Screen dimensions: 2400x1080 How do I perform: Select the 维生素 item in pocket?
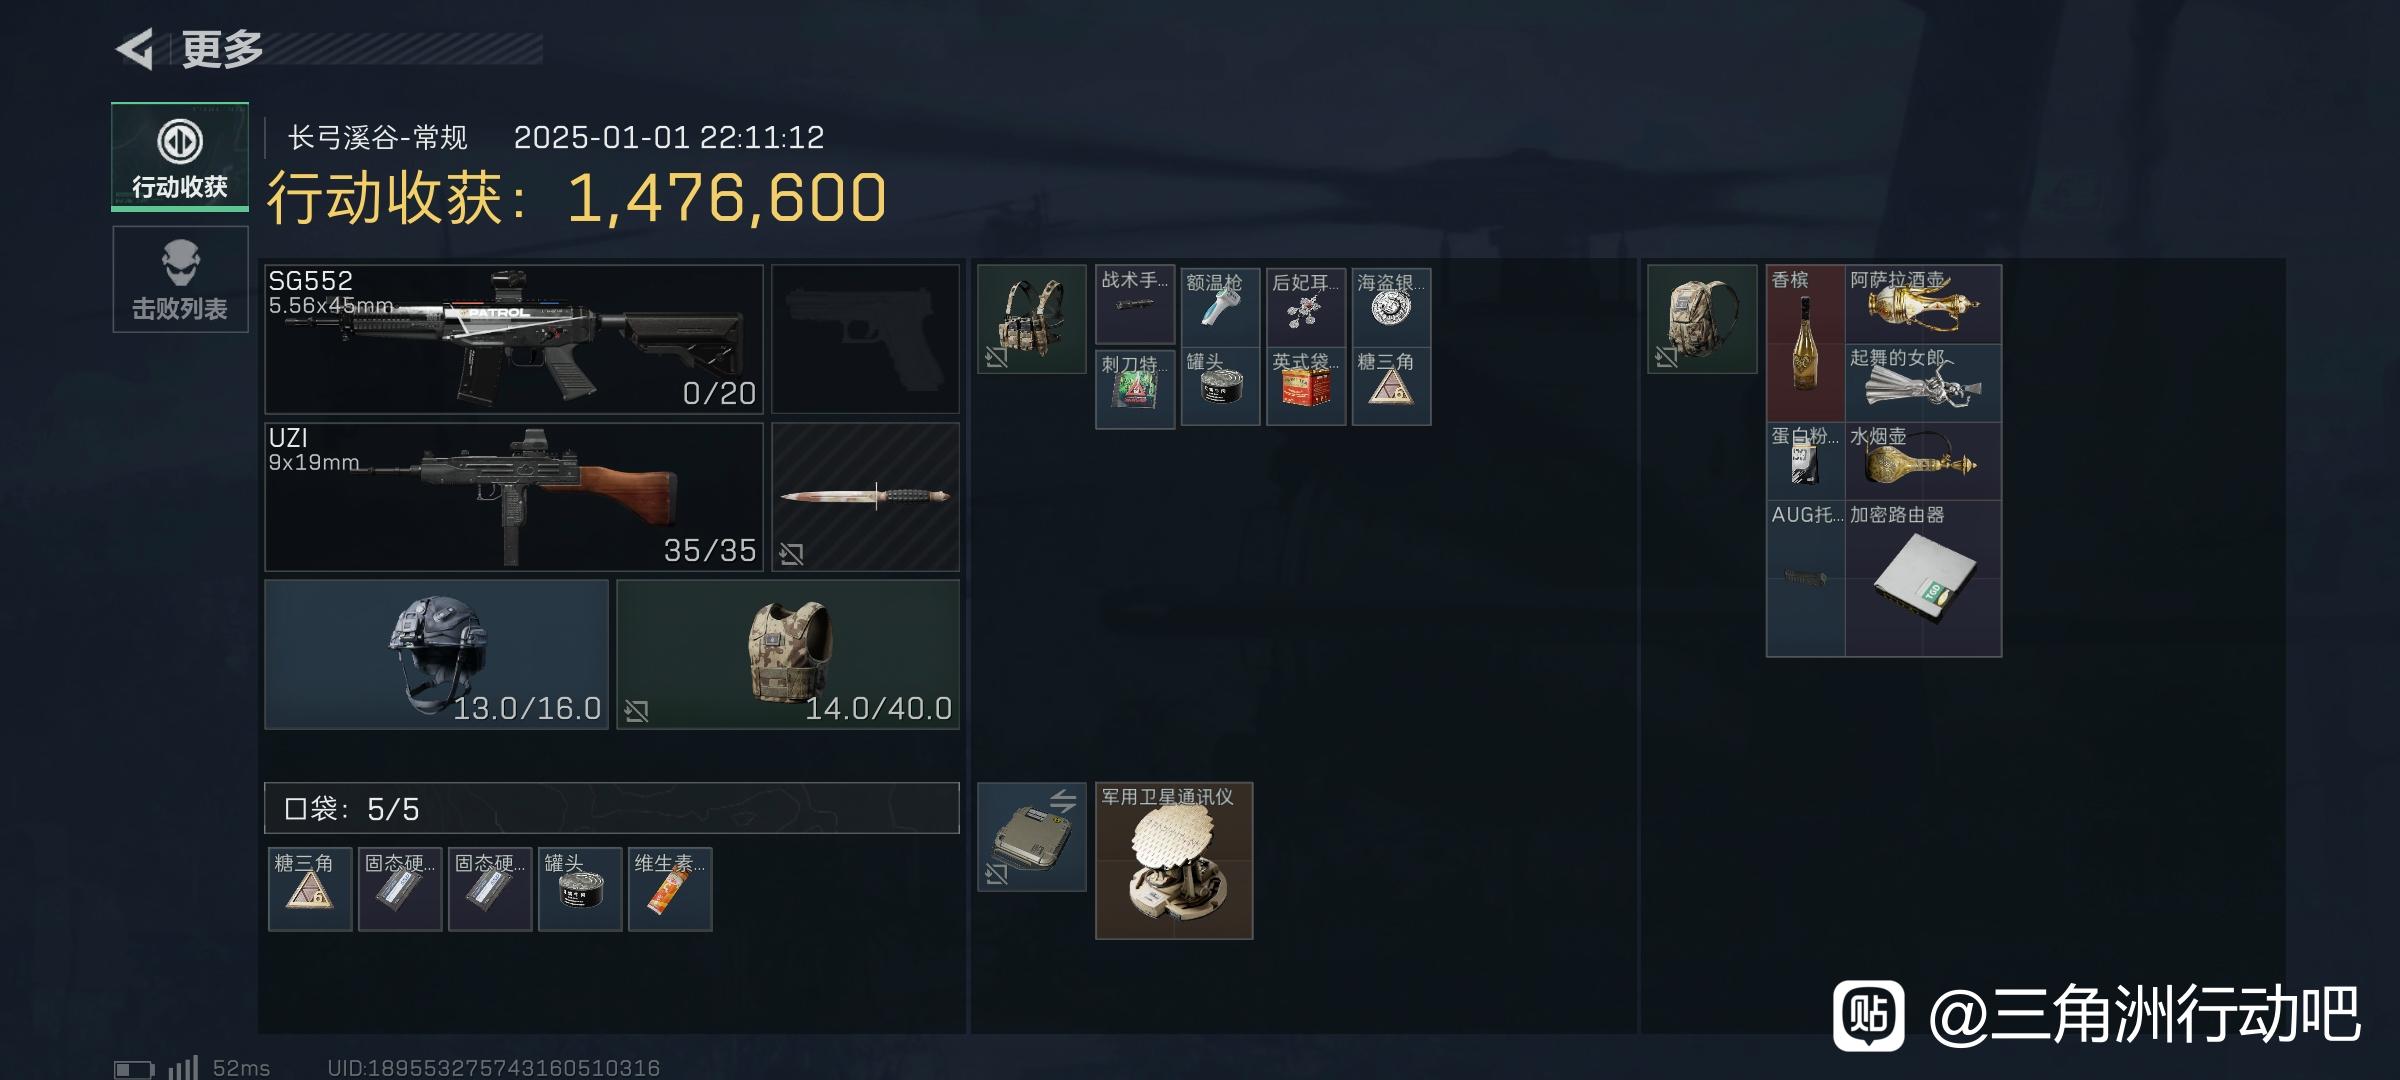670,889
